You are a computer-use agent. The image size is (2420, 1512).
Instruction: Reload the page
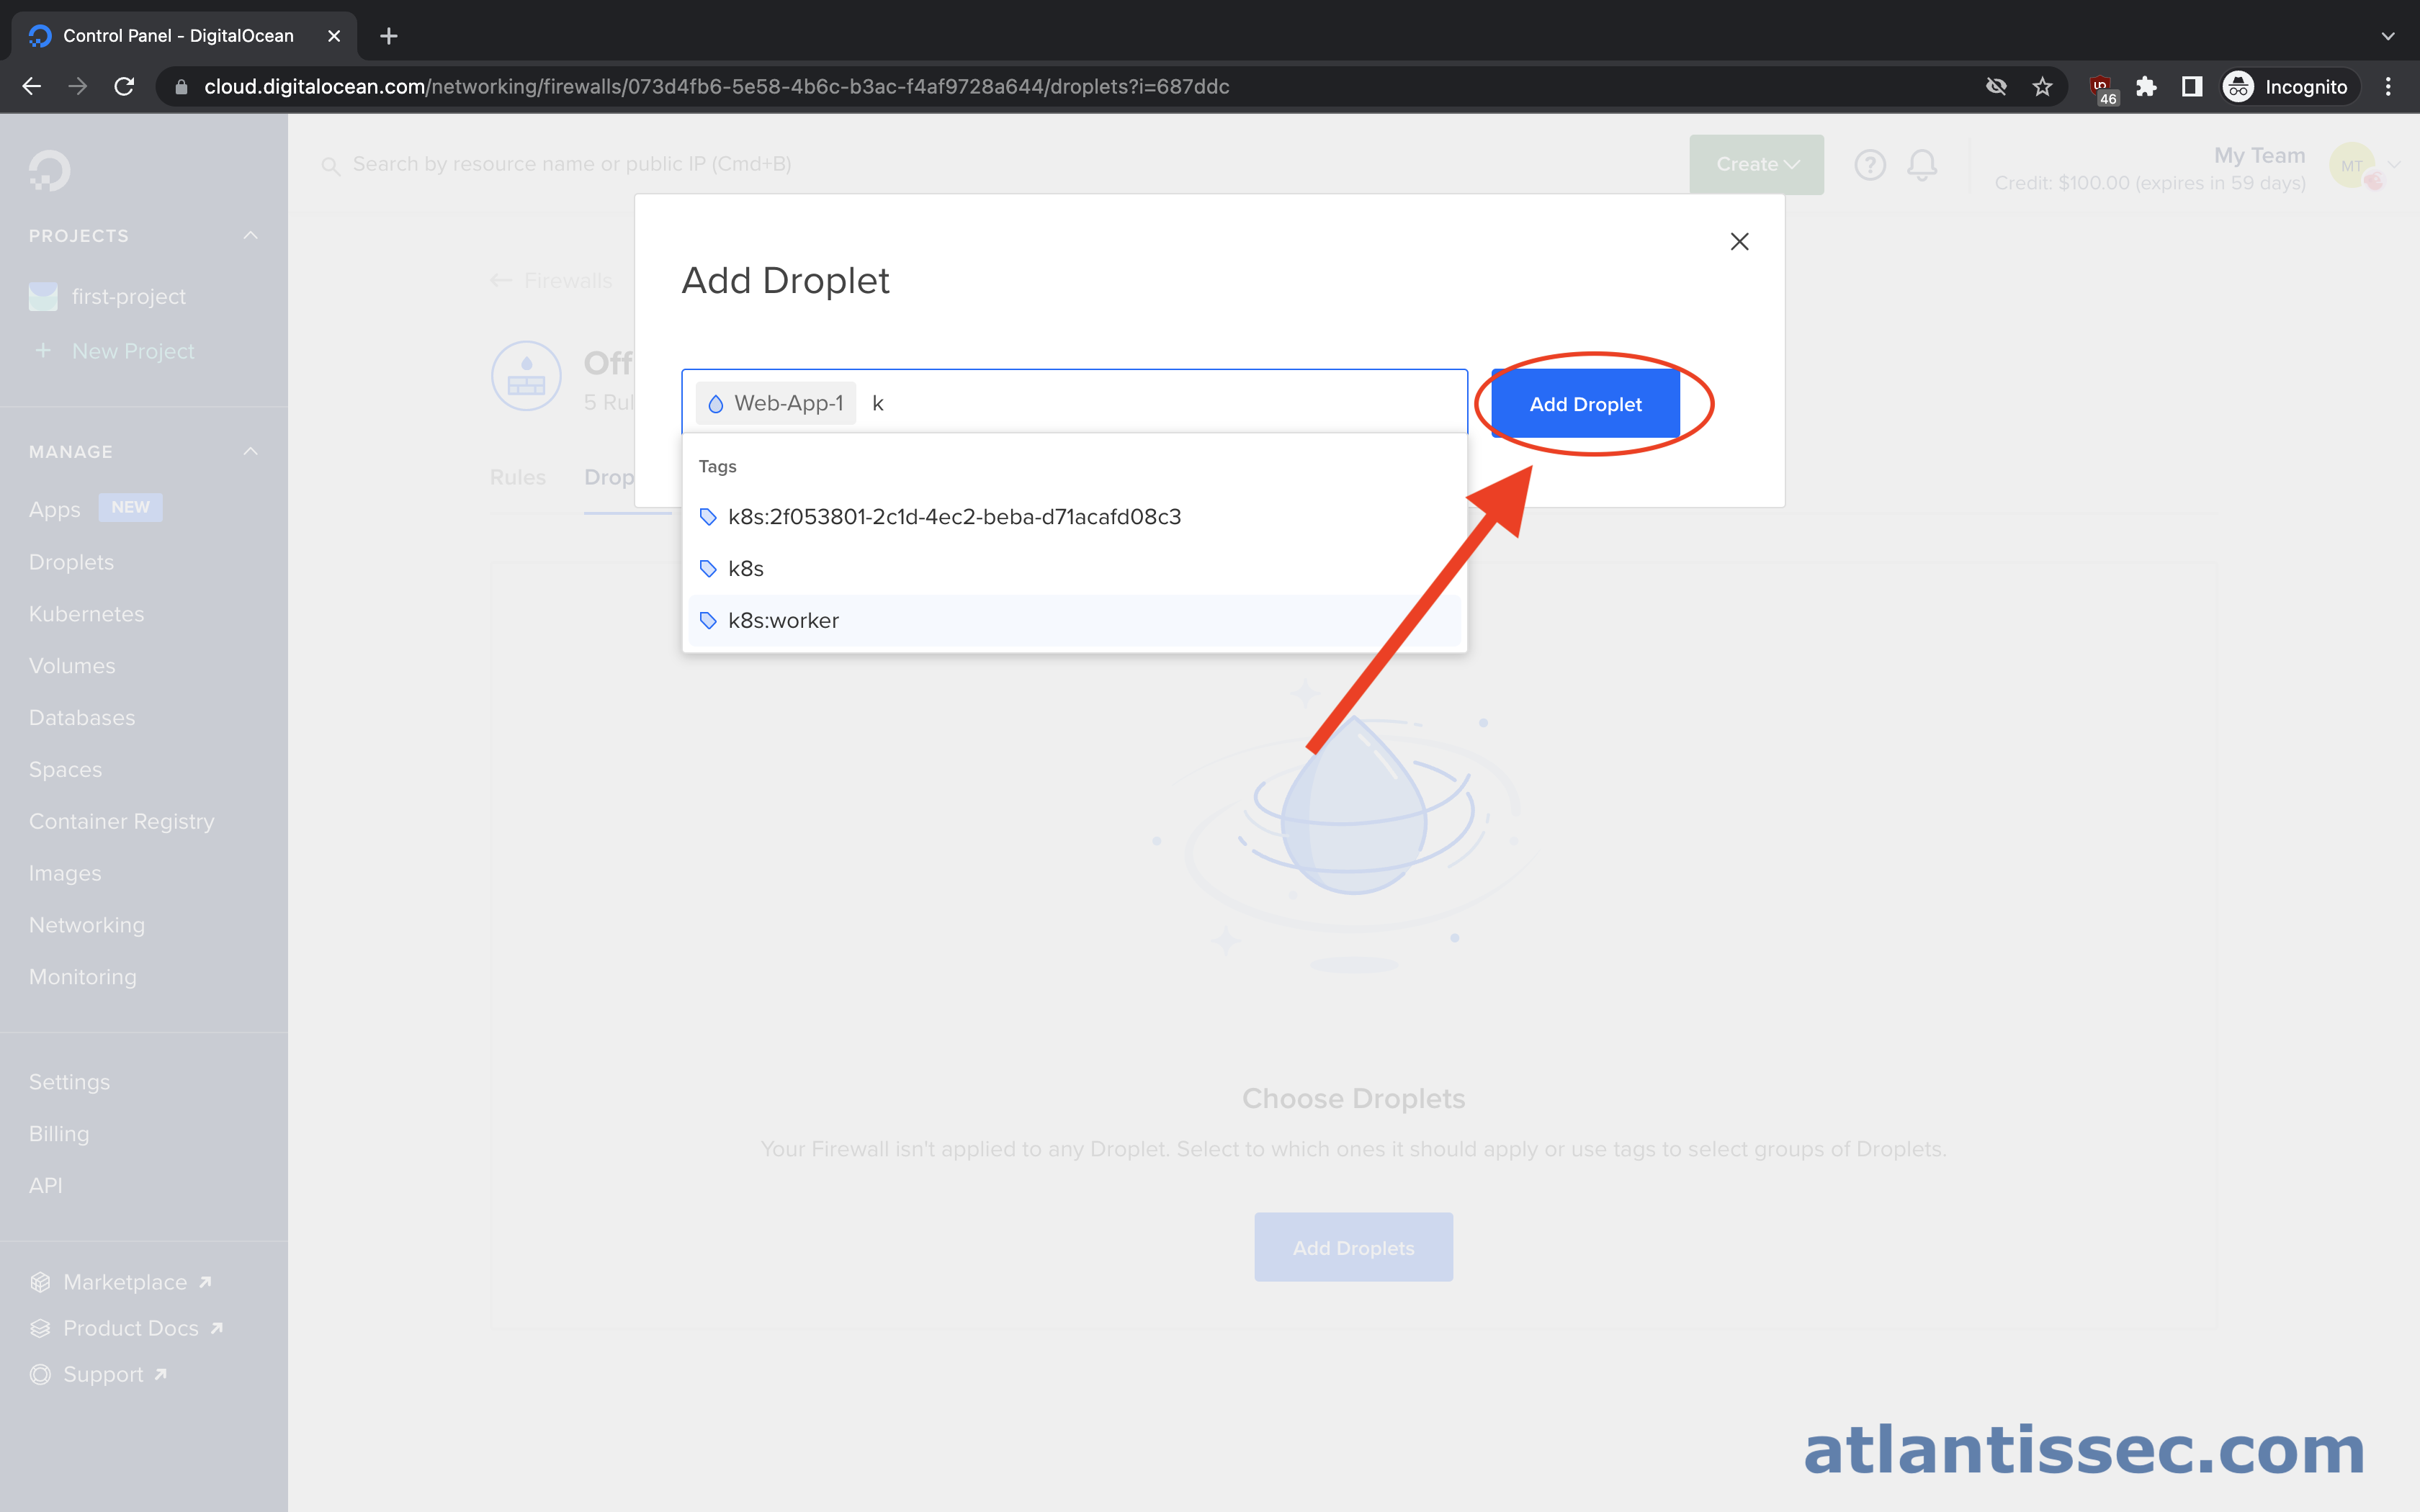124,87
